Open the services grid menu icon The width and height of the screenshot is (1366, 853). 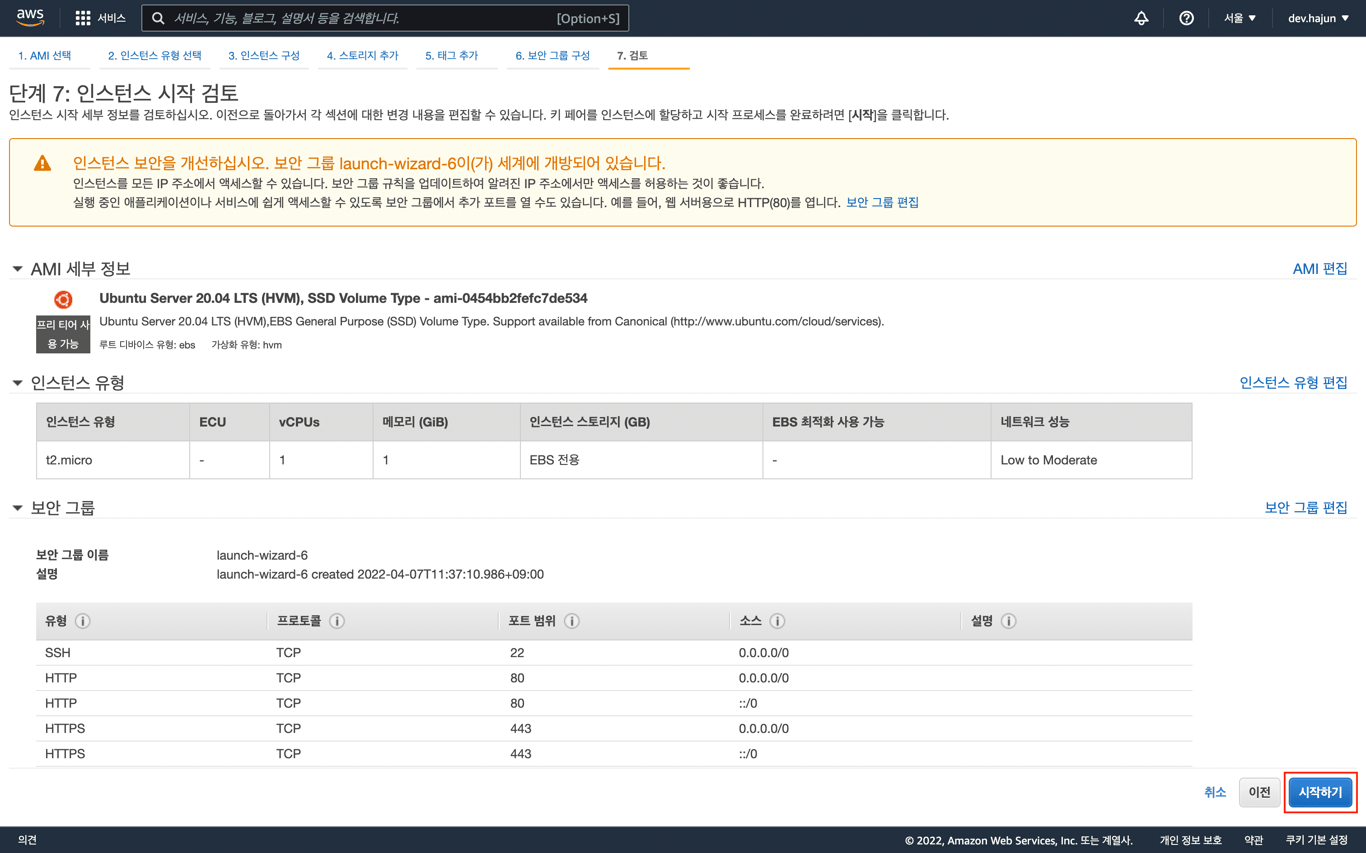click(x=83, y=18)
